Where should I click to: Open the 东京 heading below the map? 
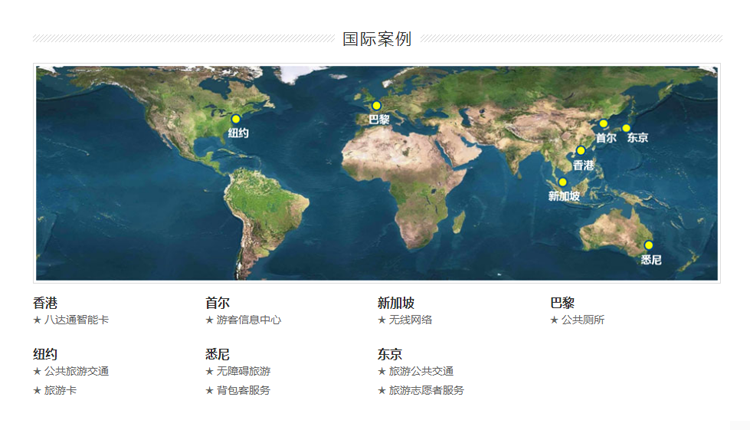389,354
